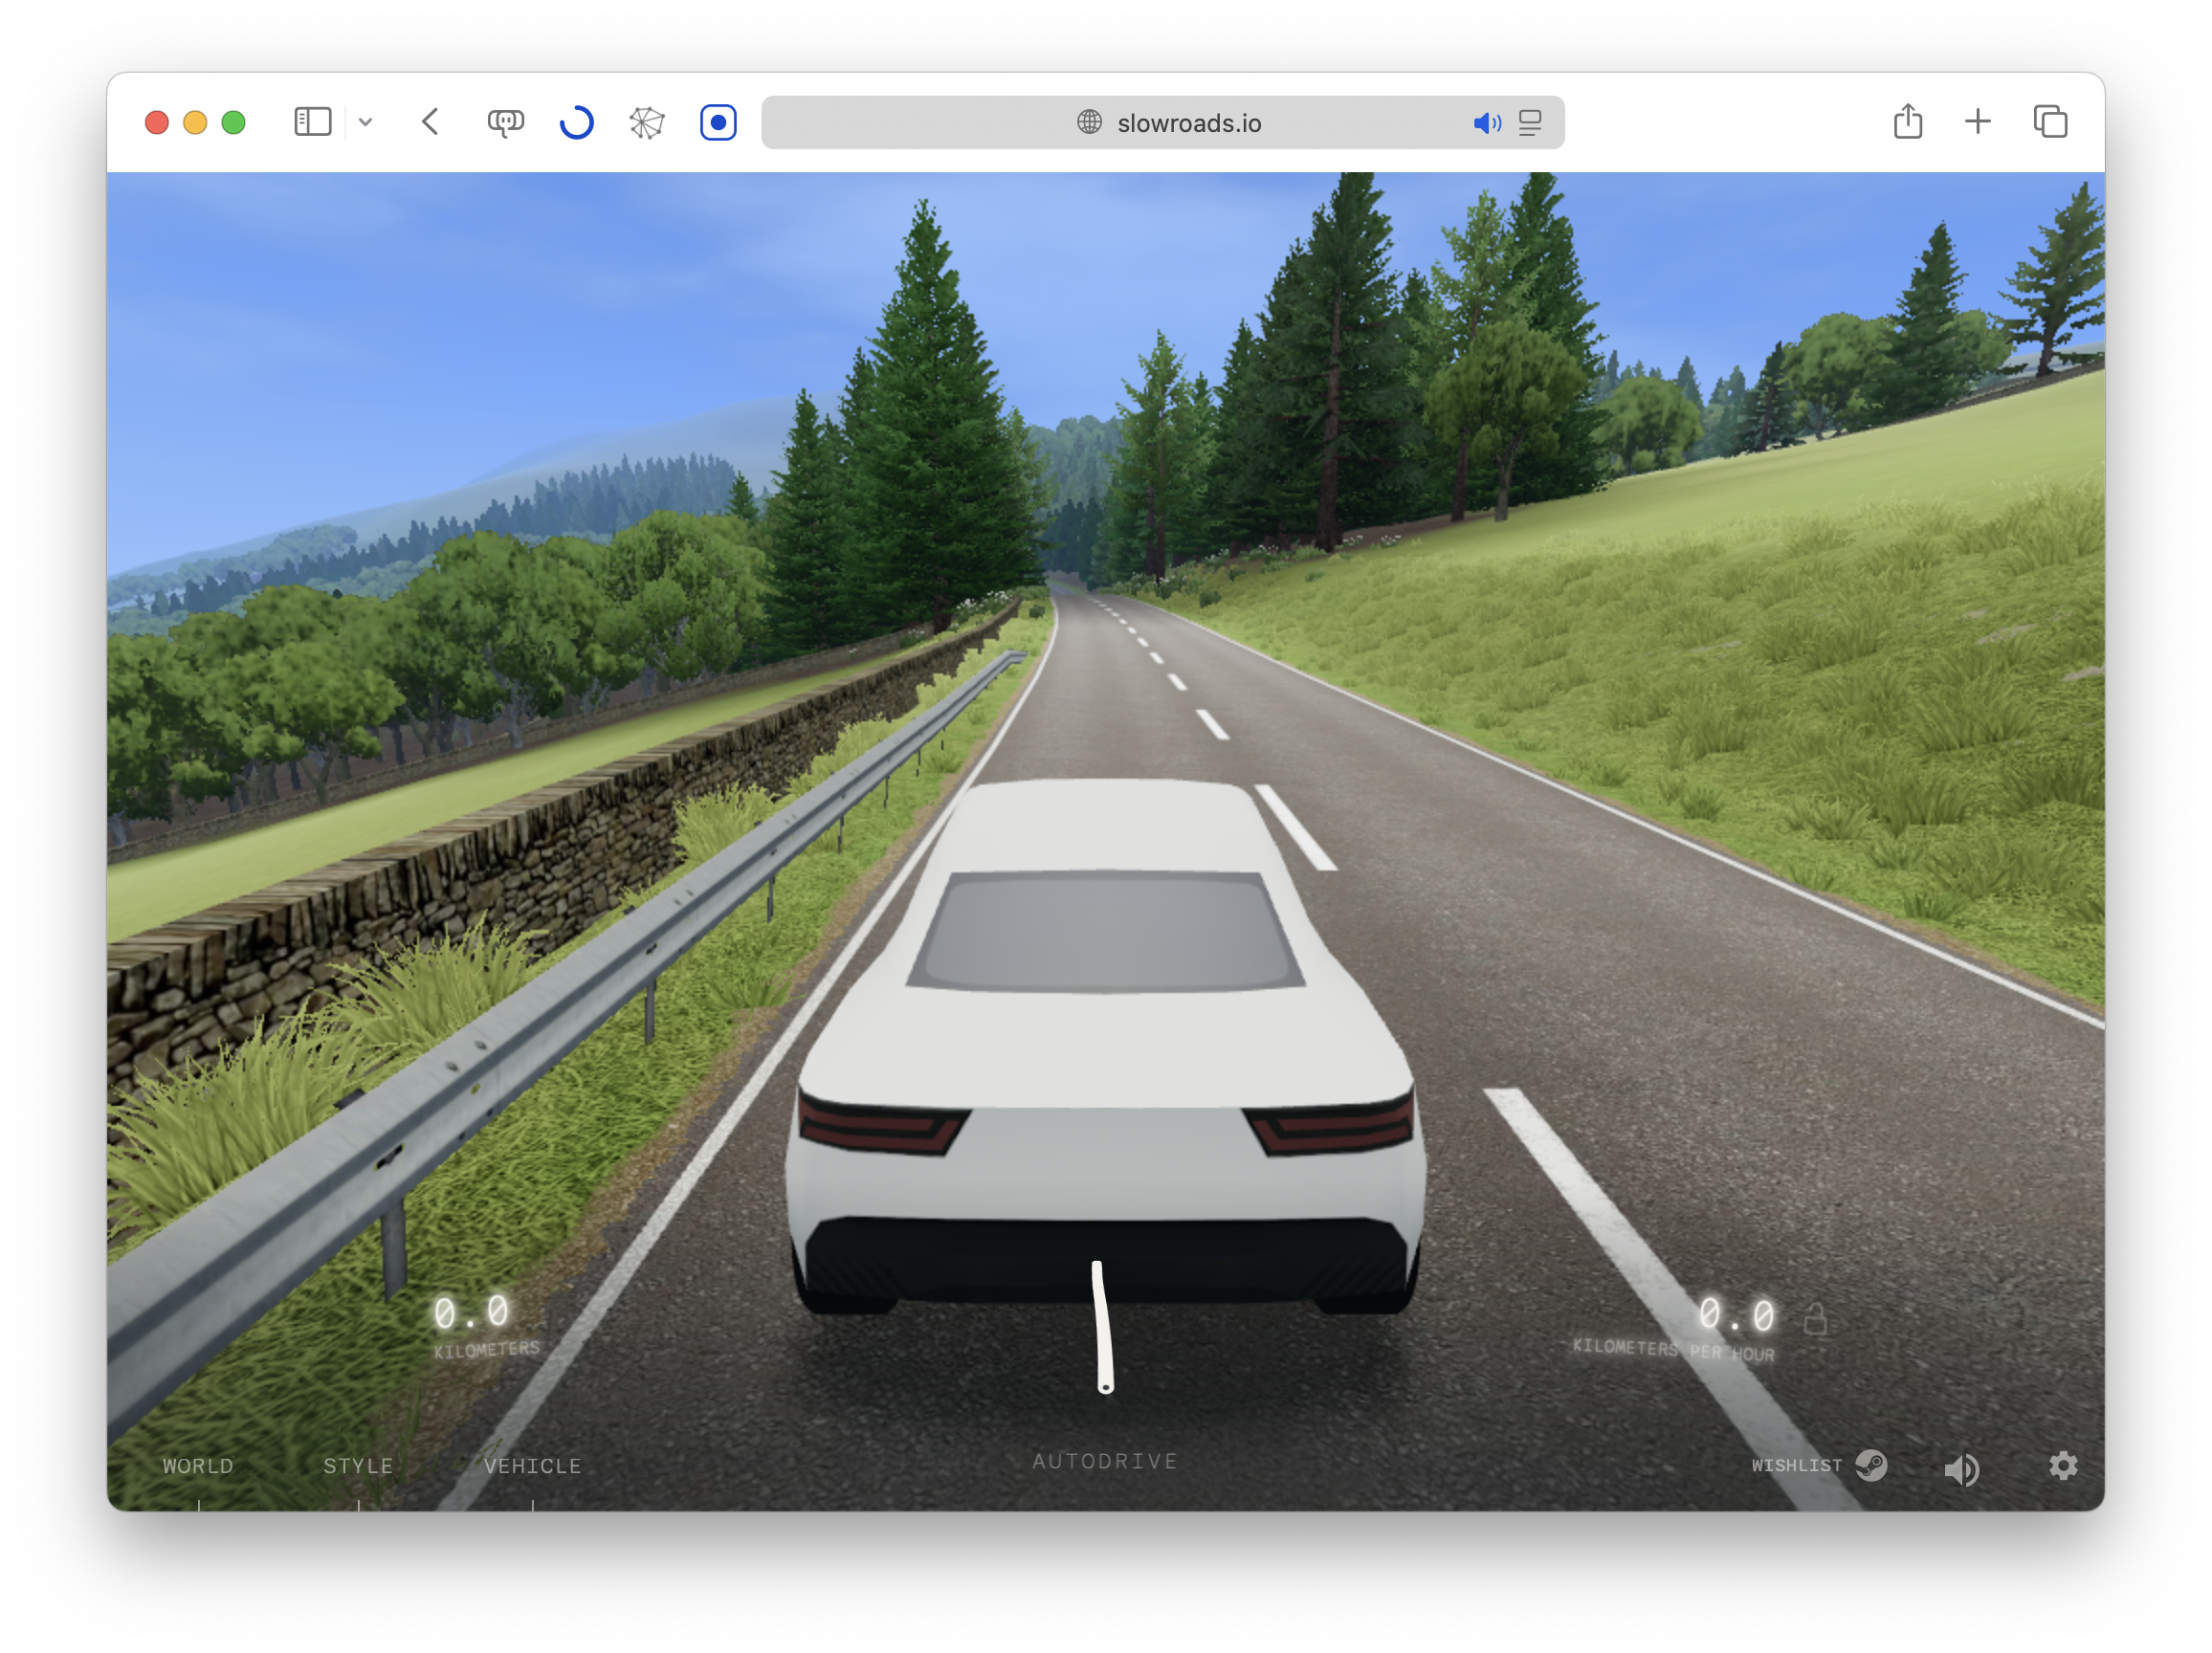
Task: Toggle the speed lock padlock icon
Action: tap(1815, 1320)
